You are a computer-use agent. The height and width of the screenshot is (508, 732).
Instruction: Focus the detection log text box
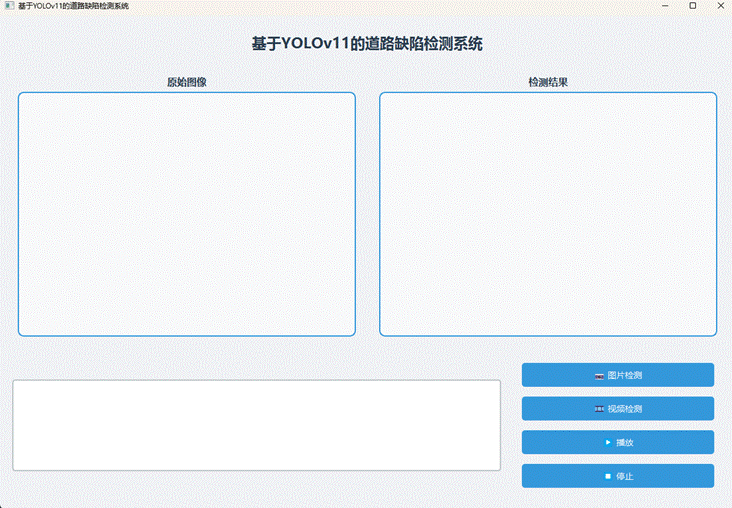257,425
